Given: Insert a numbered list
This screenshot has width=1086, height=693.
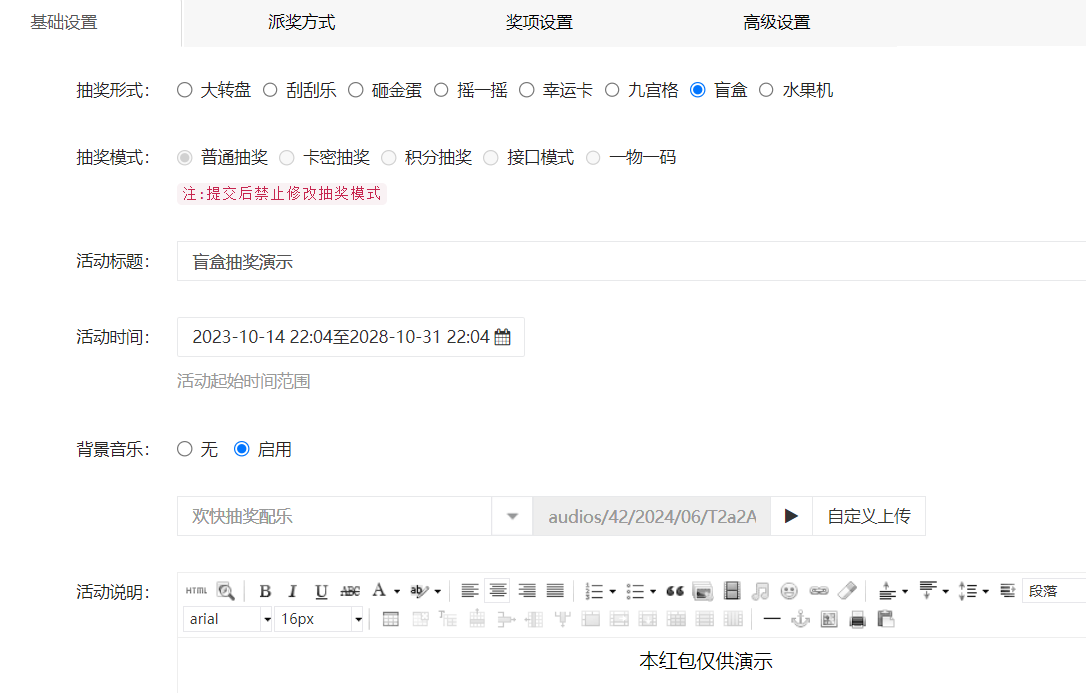Looking at the screenshot, I should pos(594,591).
